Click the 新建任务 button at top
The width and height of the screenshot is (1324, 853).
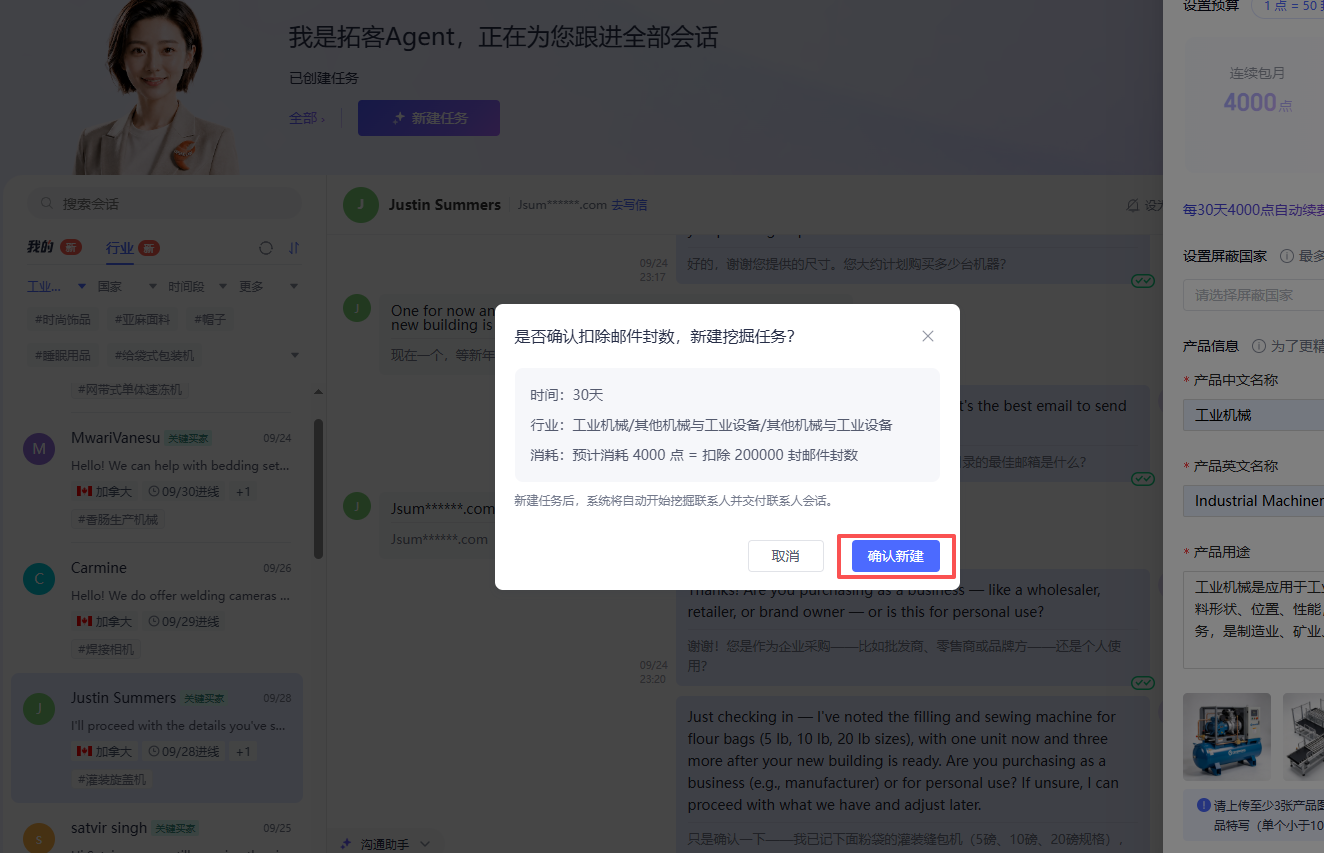[x=429, y=118]
